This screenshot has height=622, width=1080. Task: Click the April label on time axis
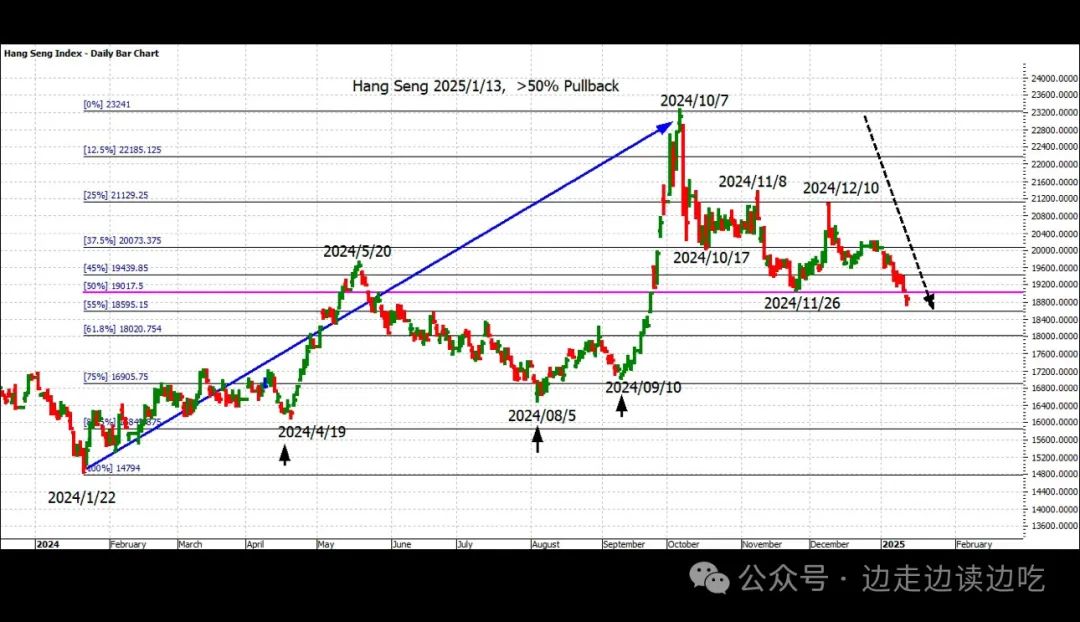tap(255, 544)
